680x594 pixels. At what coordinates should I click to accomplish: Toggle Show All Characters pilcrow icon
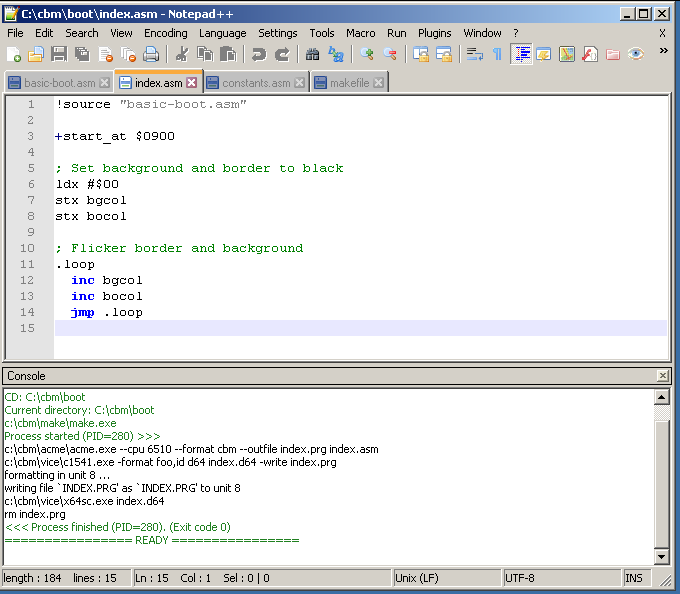click(497, 55)
